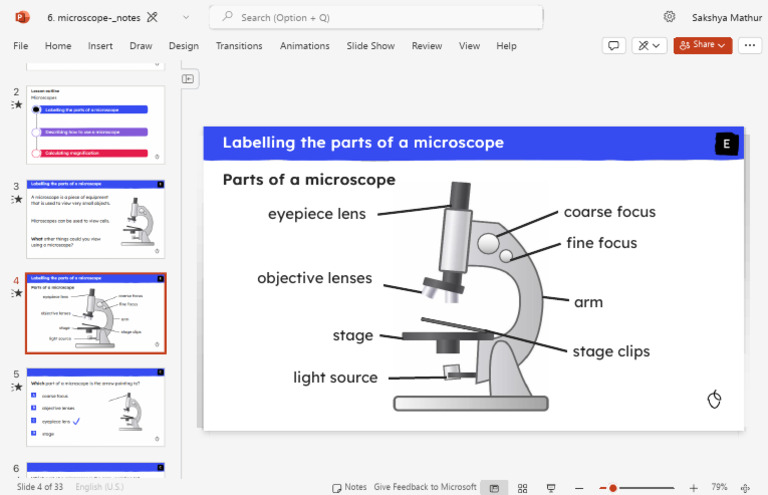Image resolution: width=768 pixels, height=495 pixels.
Task: Click Fit slide to window icon
Action: pos(744,487)
